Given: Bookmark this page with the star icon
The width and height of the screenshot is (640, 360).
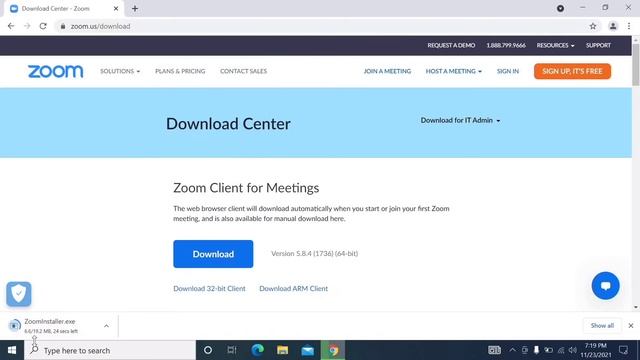Looking at the screenshot, I should [x=593, y=26].
